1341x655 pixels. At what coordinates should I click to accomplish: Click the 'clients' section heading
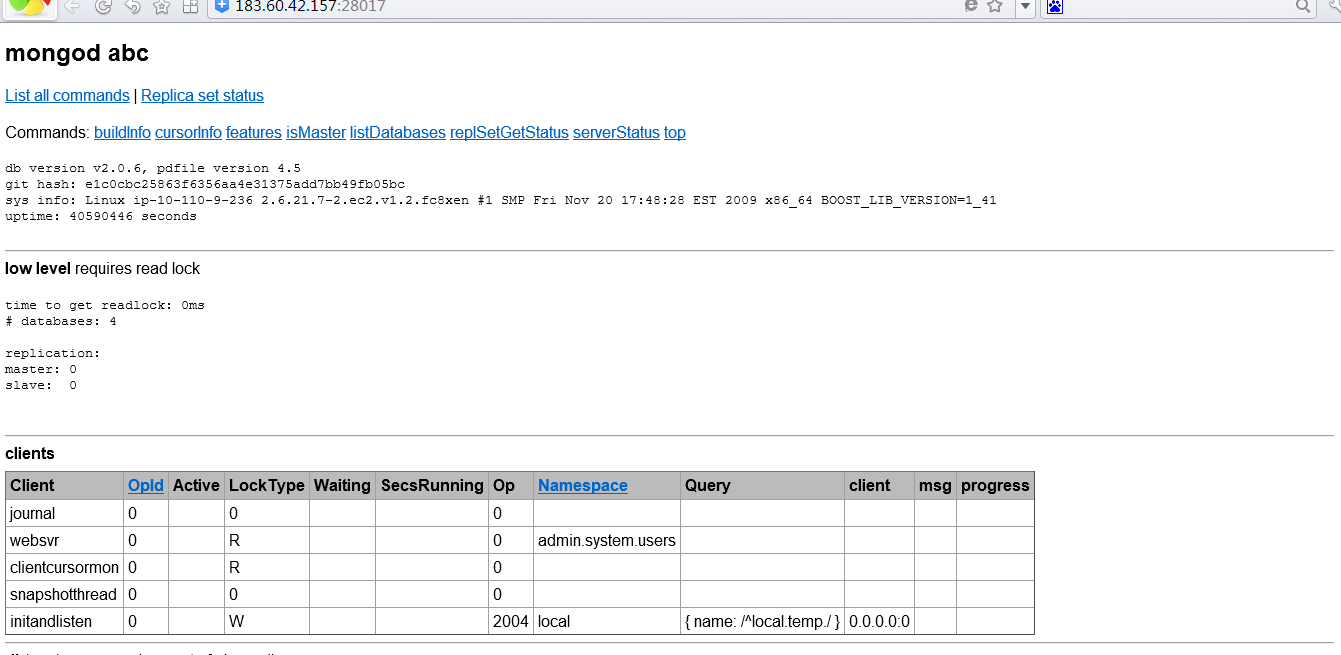click(x=30, y=454)
